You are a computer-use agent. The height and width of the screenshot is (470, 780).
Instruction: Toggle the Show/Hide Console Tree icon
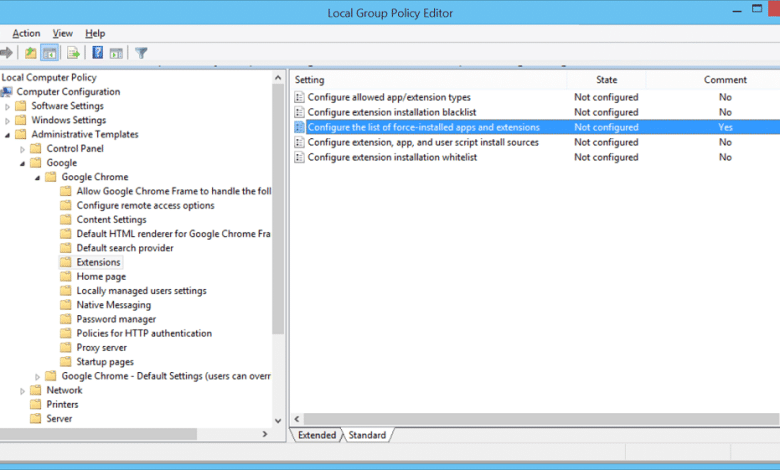tap(49, 53)
